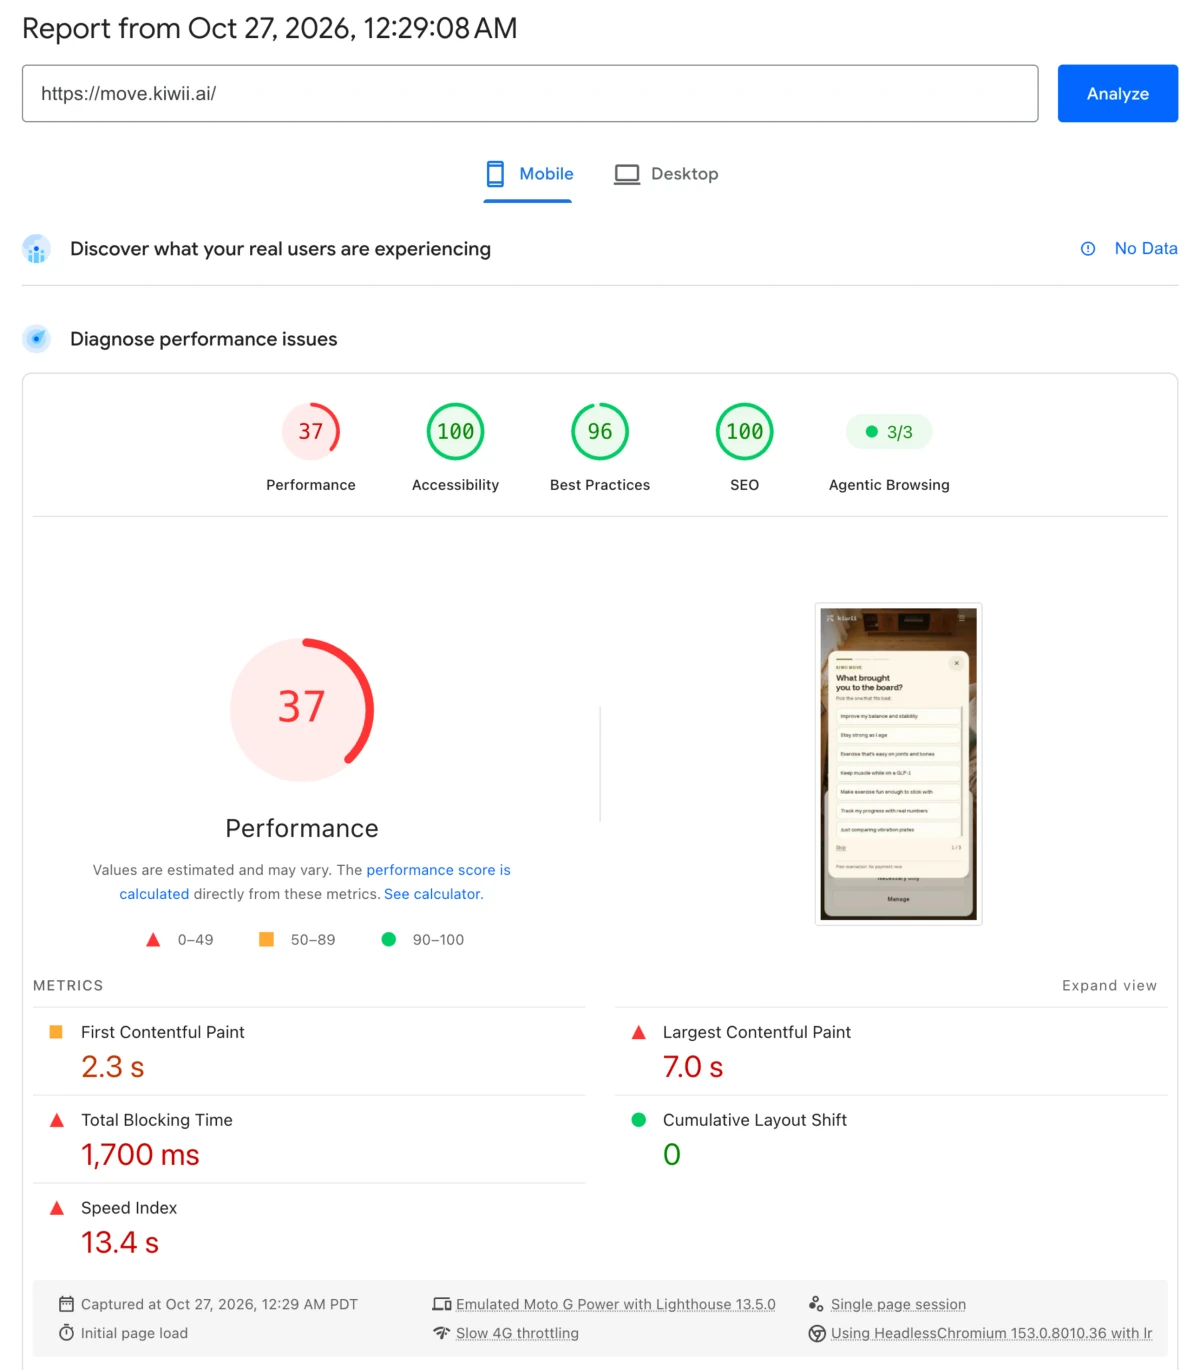This screenshot has height=1370, width=1200.
Task: Click the Analyze button
Action: (x=1117, y=93)
